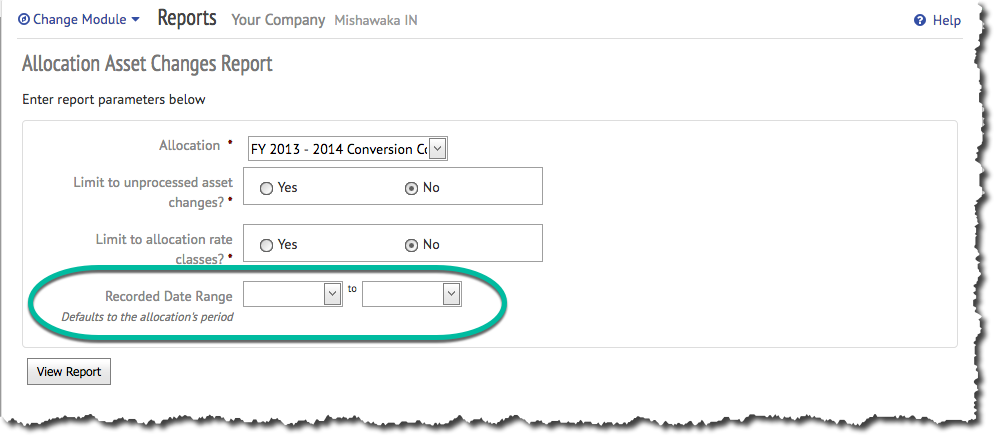Choose Yes for limit to allocation rate classes
The width and height of the screenshot is (995, 444).
pyautogui.click(x=267, y=244)
